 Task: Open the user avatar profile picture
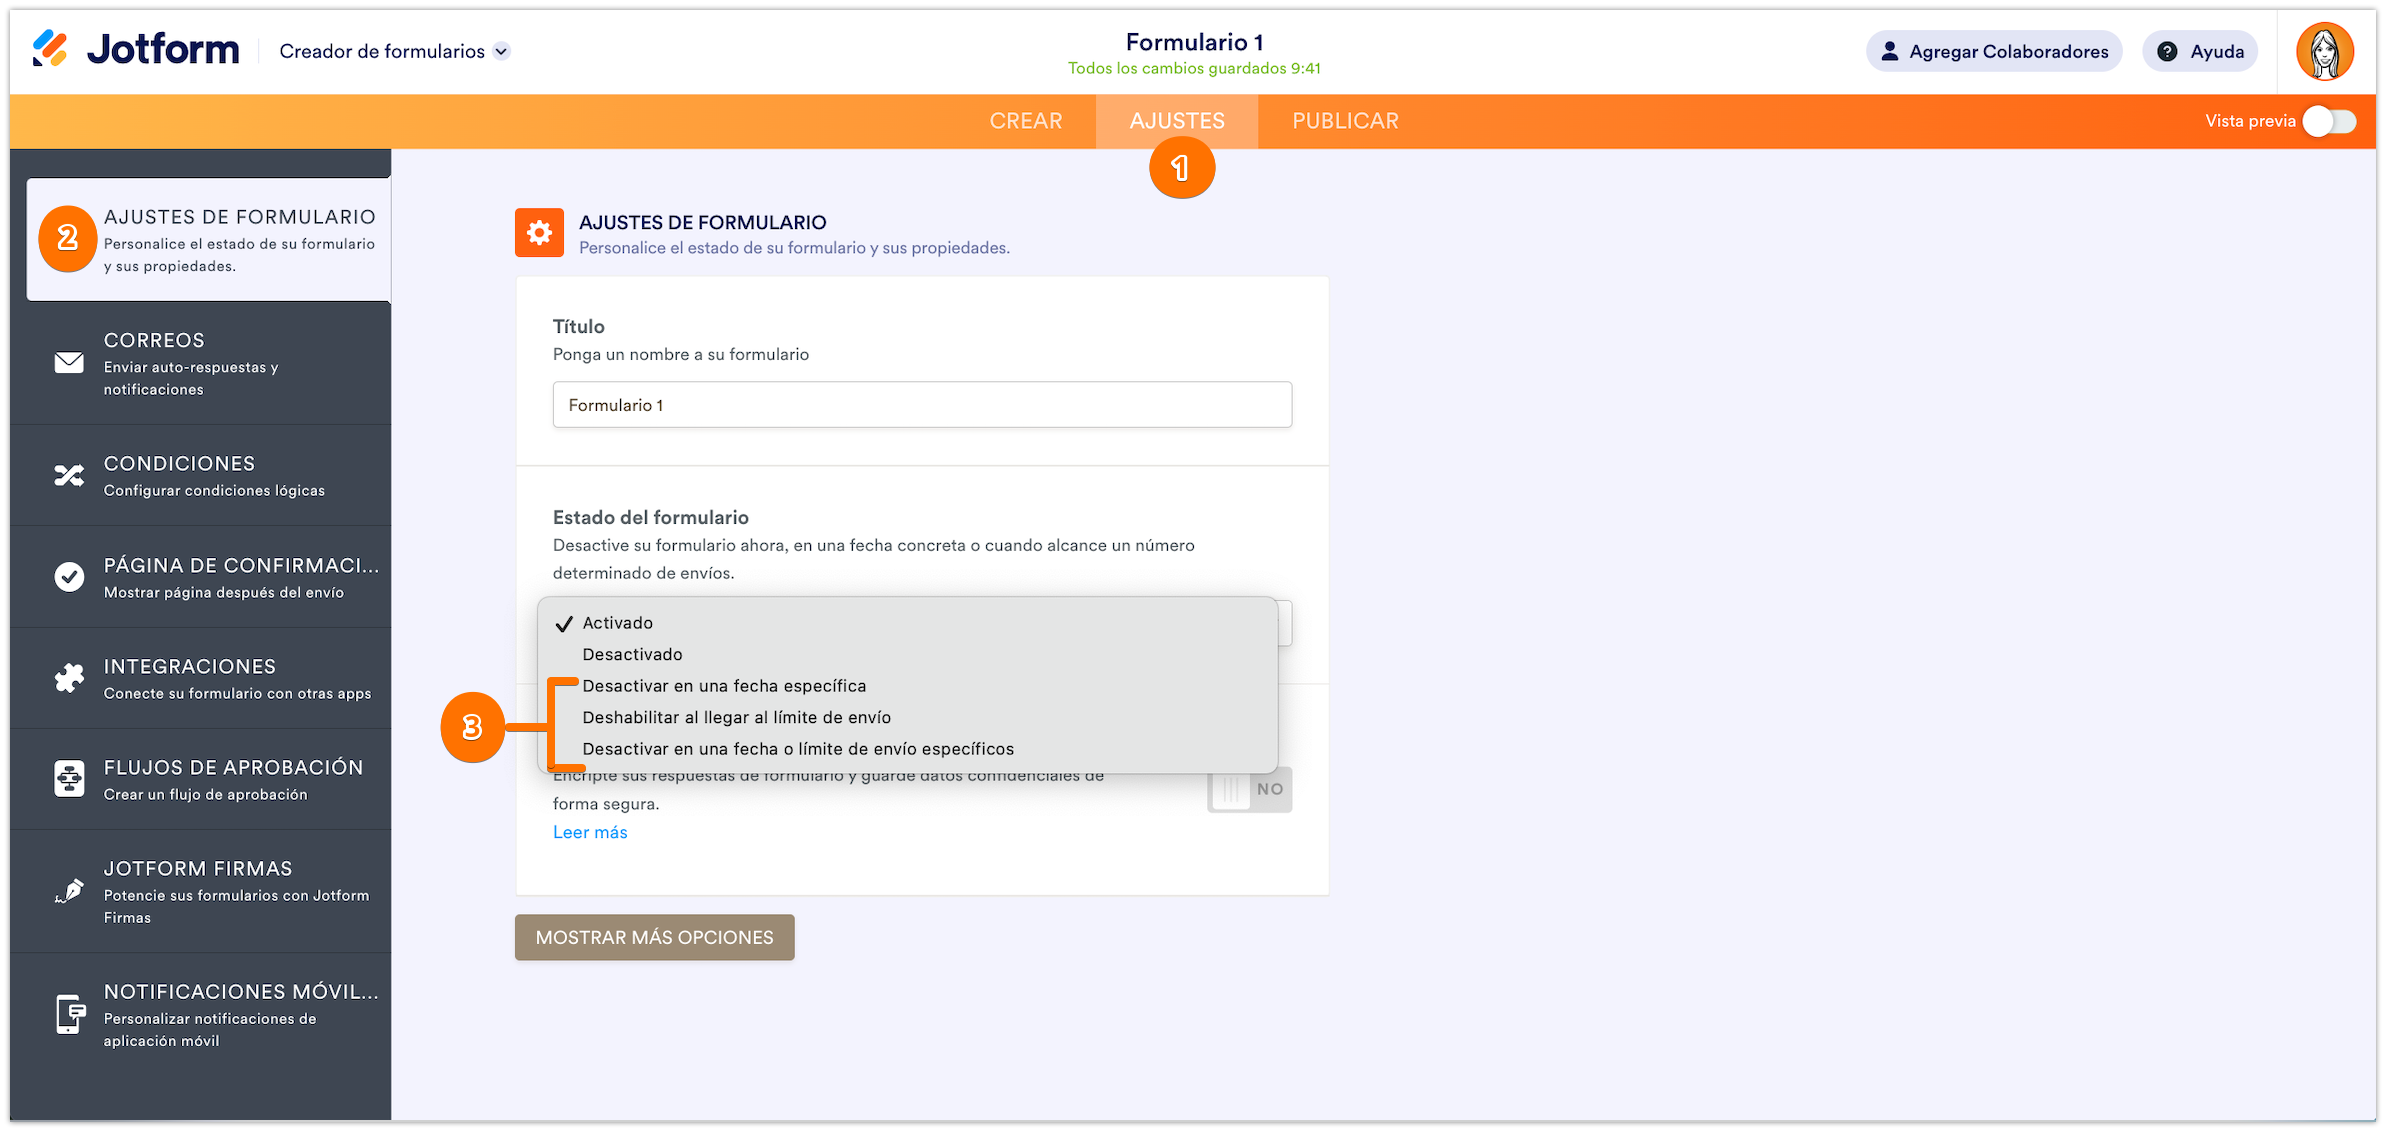(x=2324, y=52)
